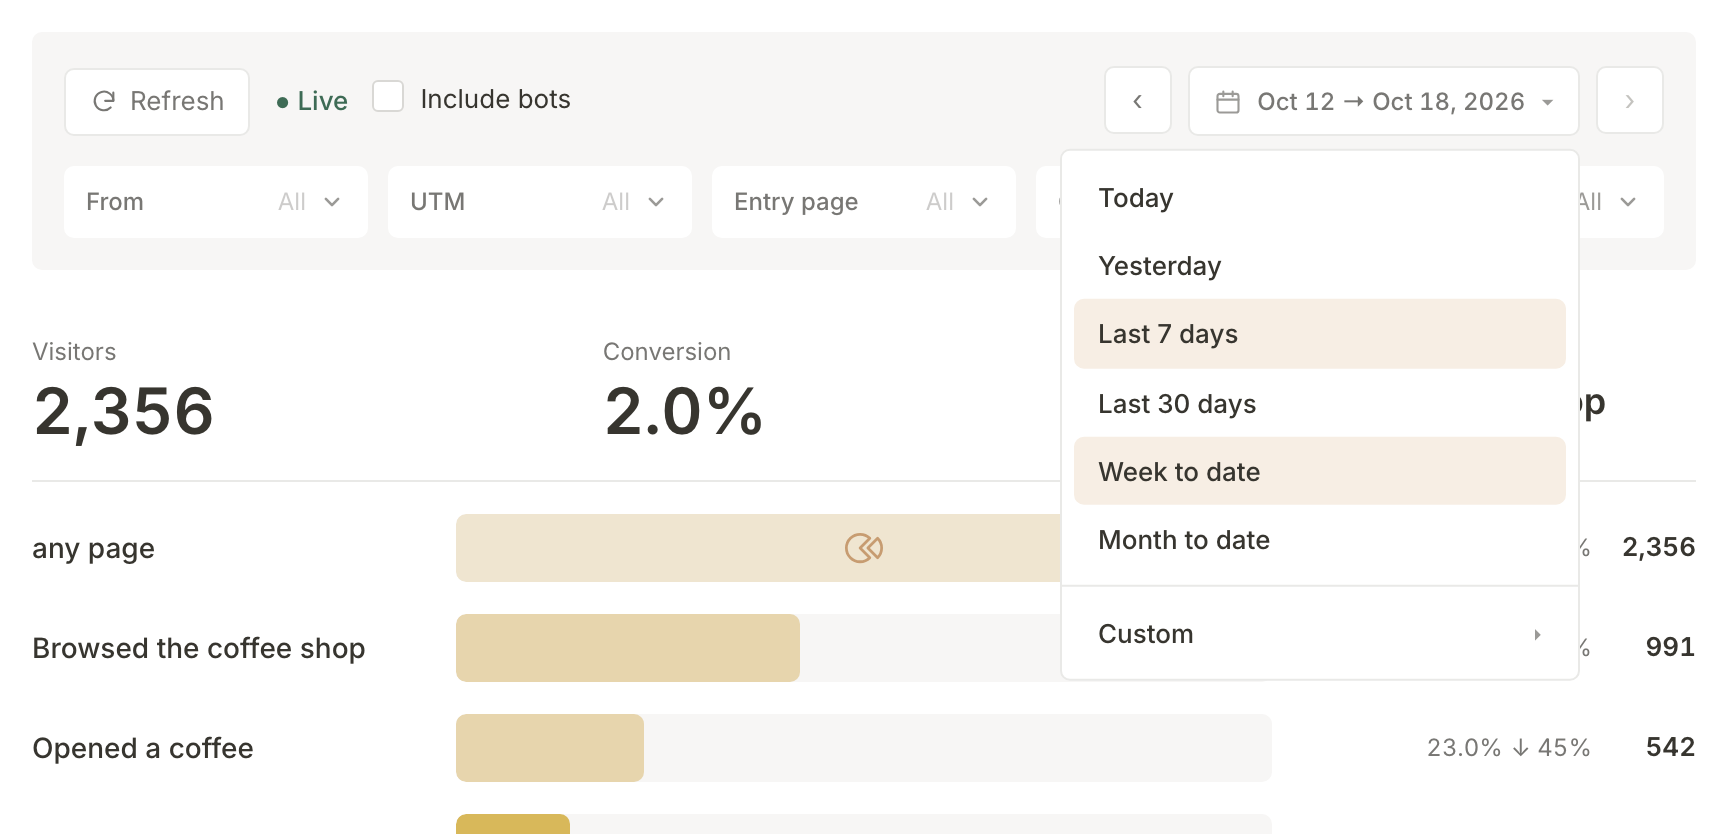Open the Custom date range submenu

[1320, 634]
